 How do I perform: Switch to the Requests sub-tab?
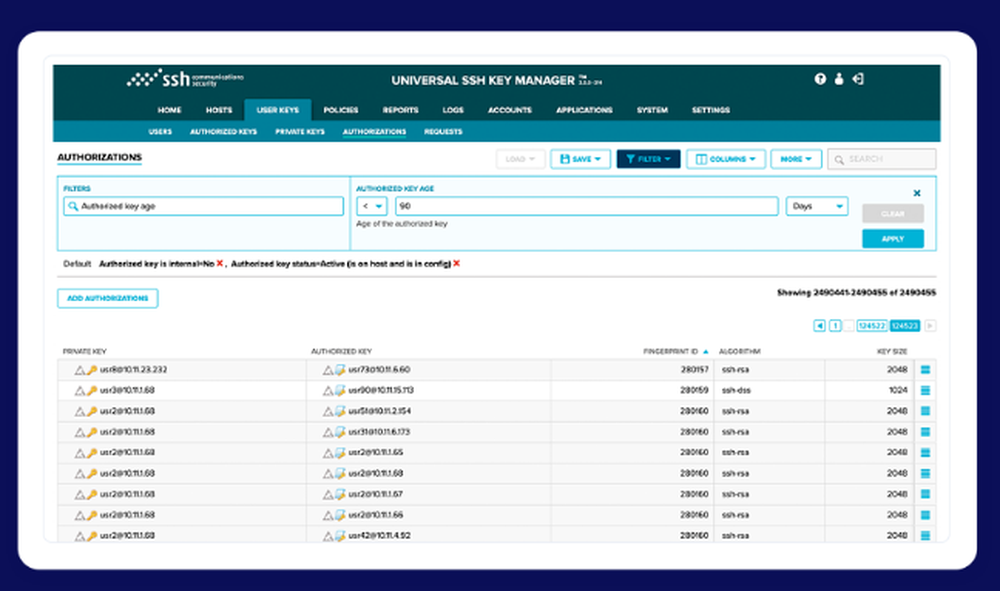(443, 131)
